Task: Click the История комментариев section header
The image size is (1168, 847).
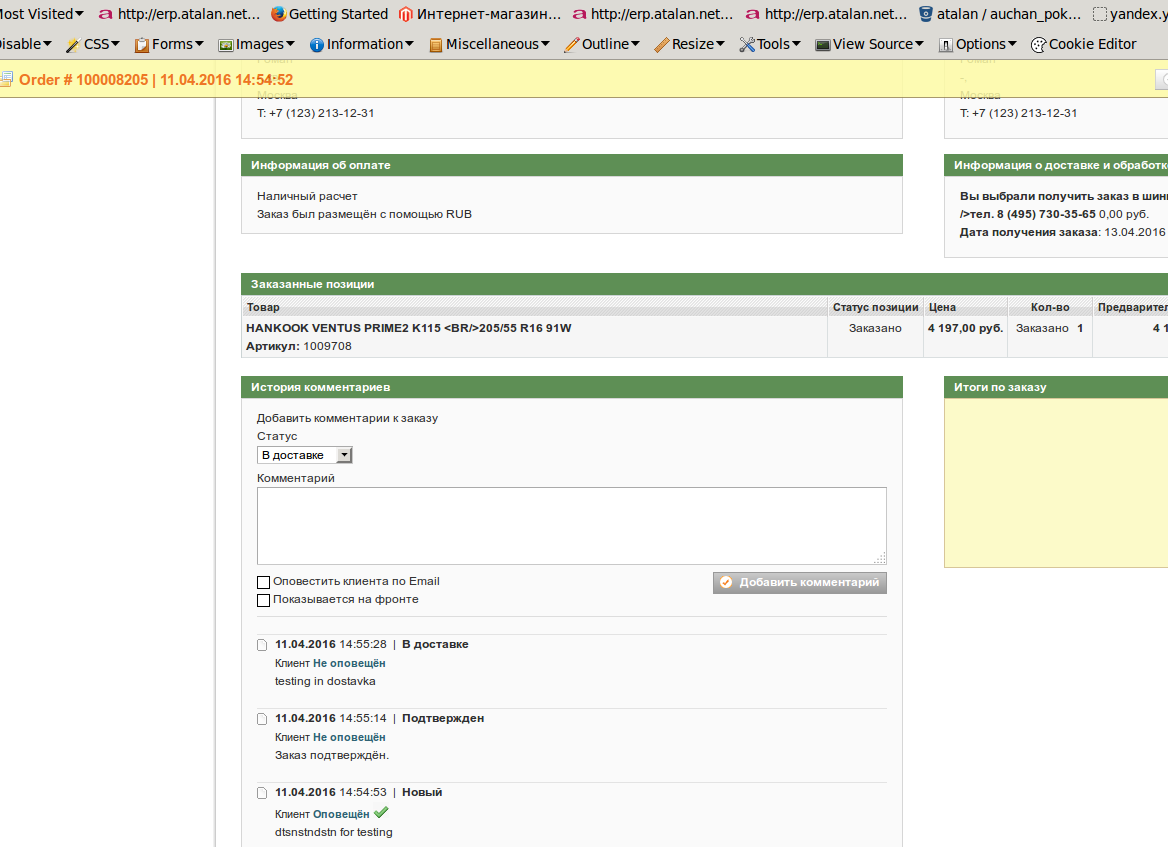Action: pos(571,387)
